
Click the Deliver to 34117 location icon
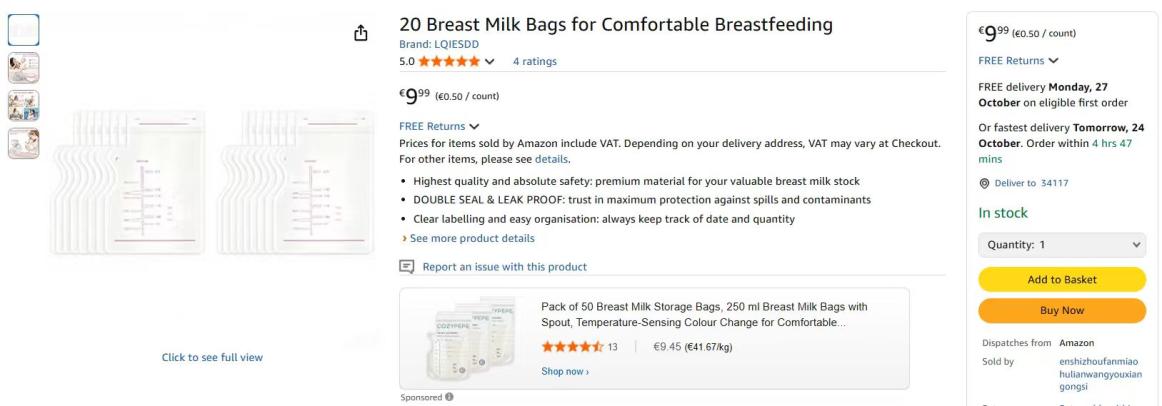tap(983, 183)
